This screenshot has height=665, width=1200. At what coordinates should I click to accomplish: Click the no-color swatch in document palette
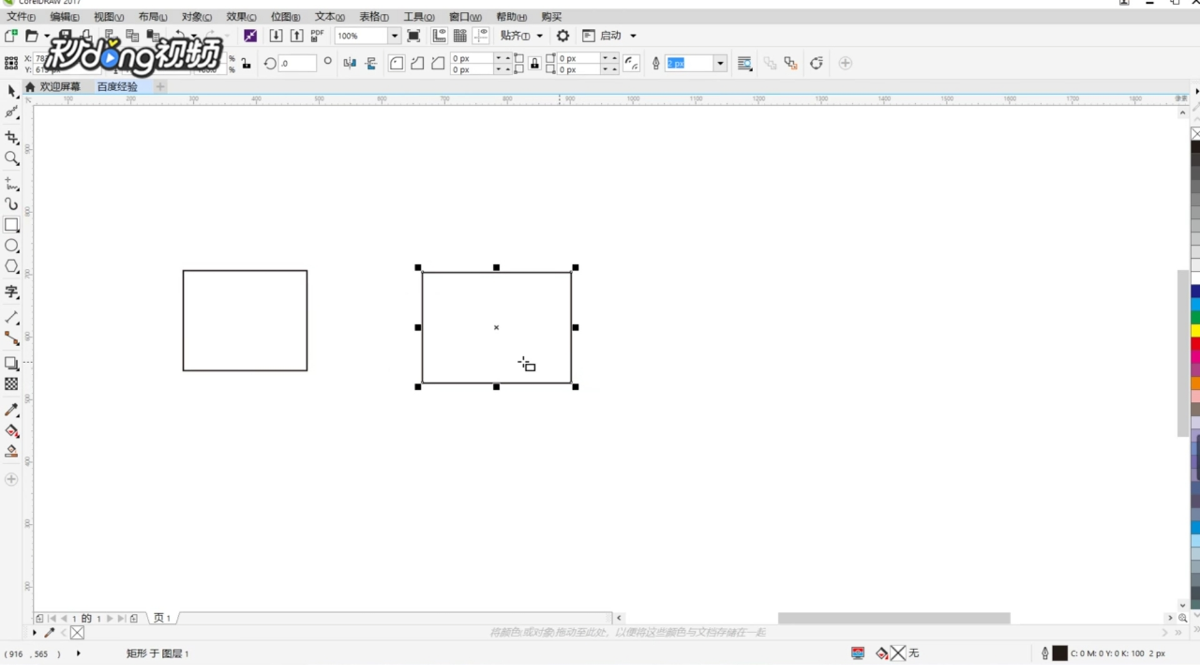point(77,633)
